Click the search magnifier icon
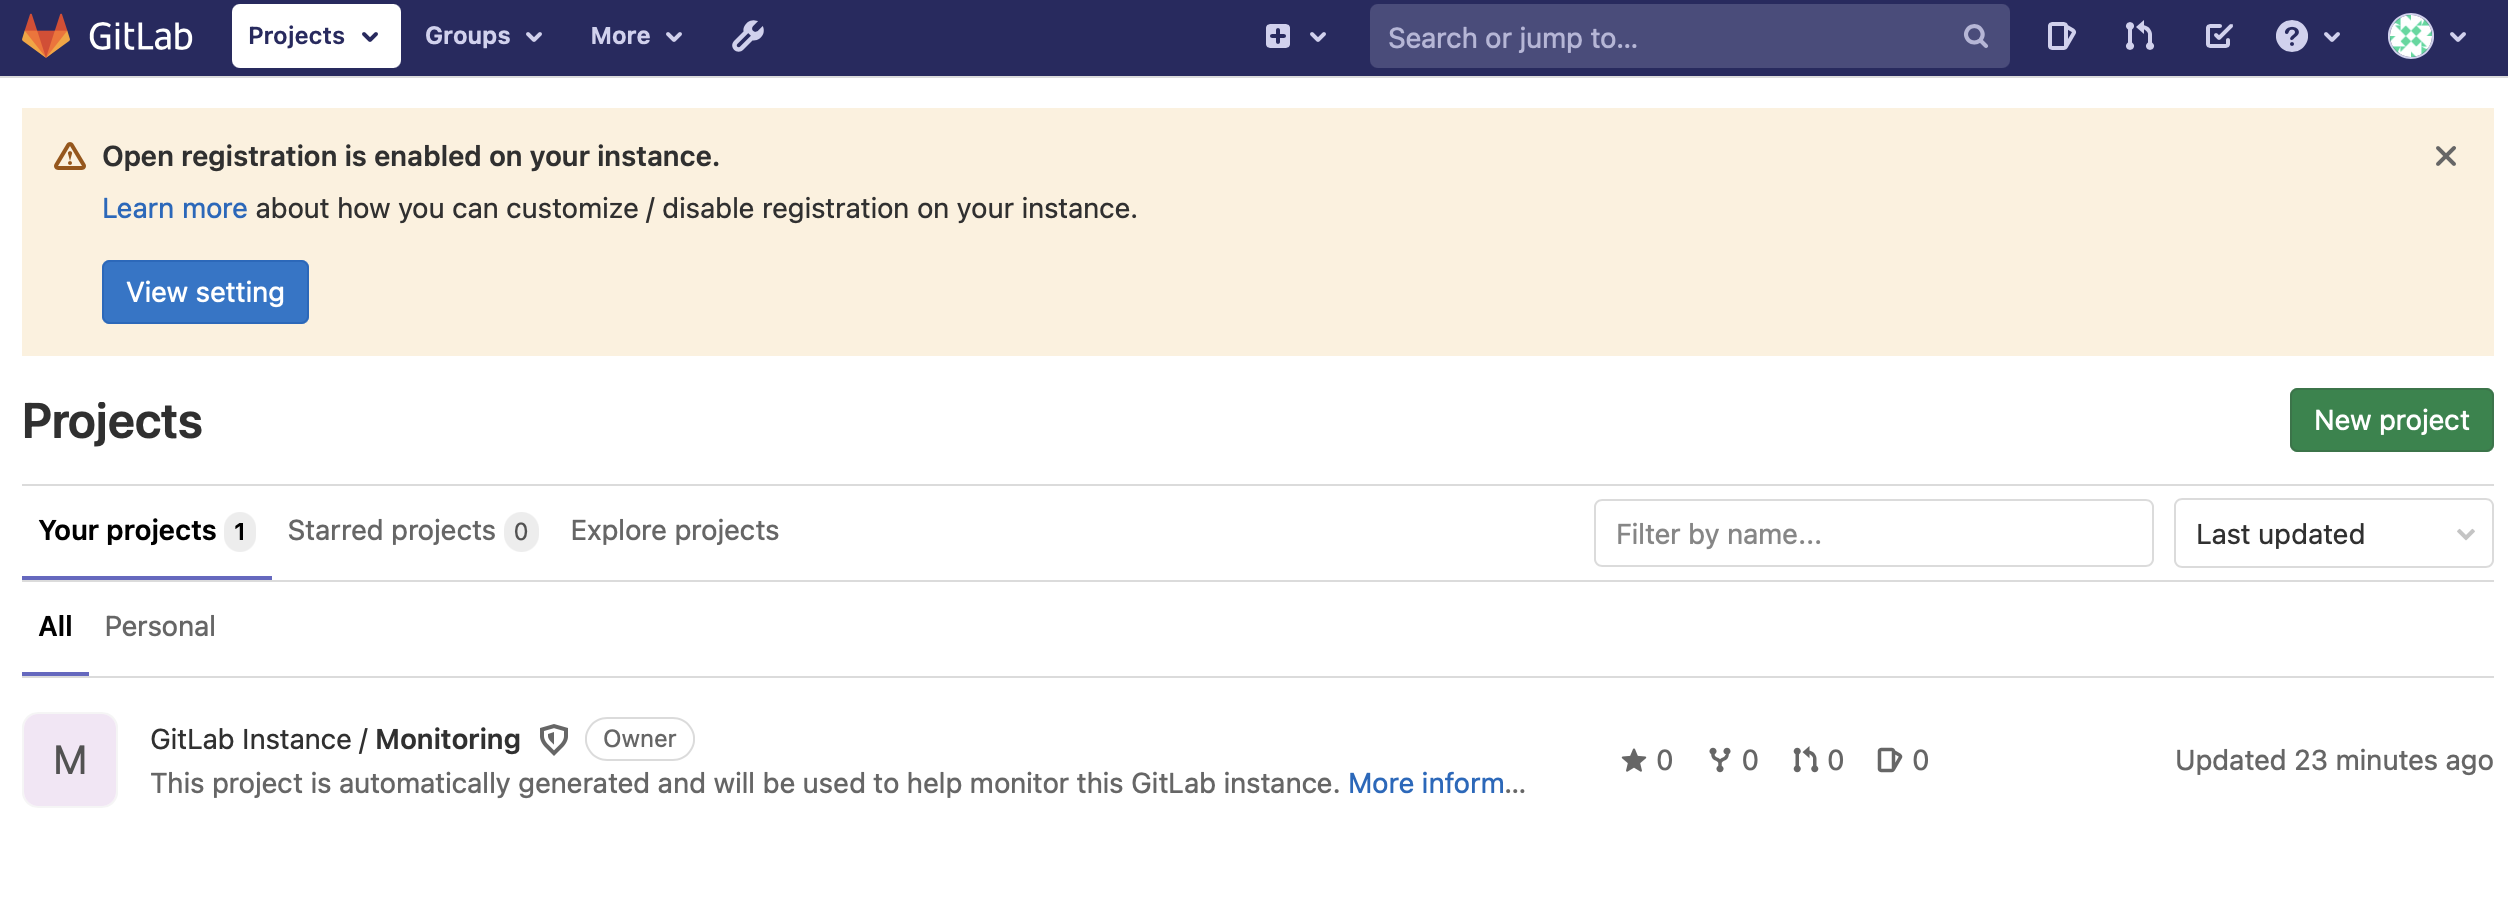The width and height of the screenshot is (2508, 904). pos(1975,36)
